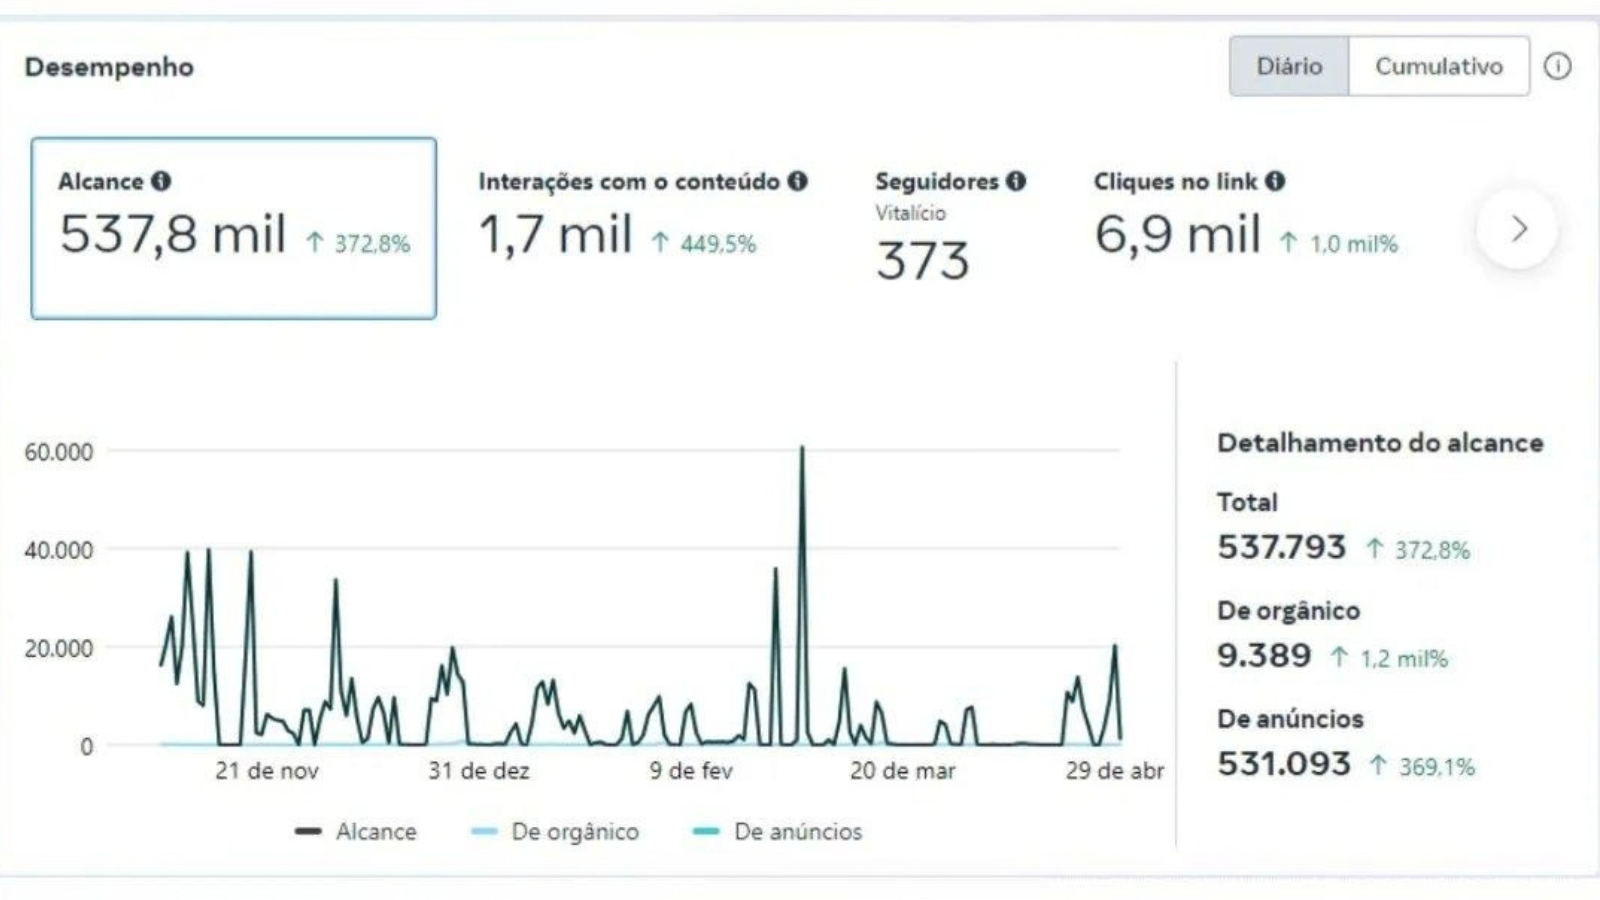Click the De orgânico value 9.389
Screen dimensions: 1600x900
point(1264,655)
